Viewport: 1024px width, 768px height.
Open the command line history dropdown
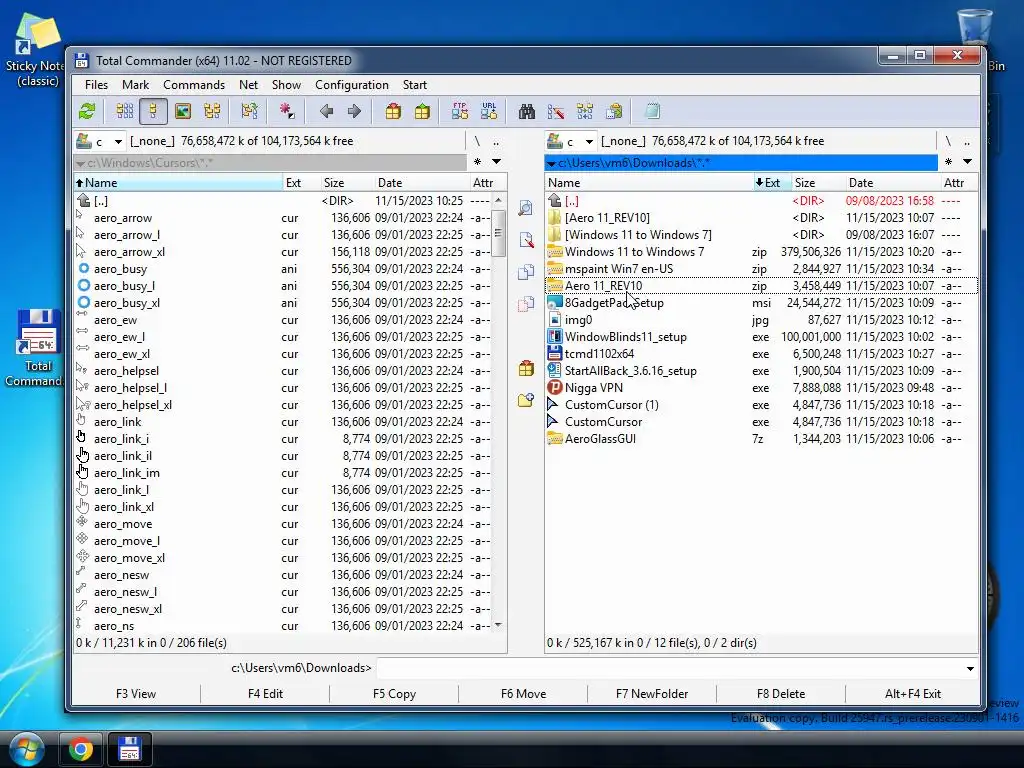970,669
